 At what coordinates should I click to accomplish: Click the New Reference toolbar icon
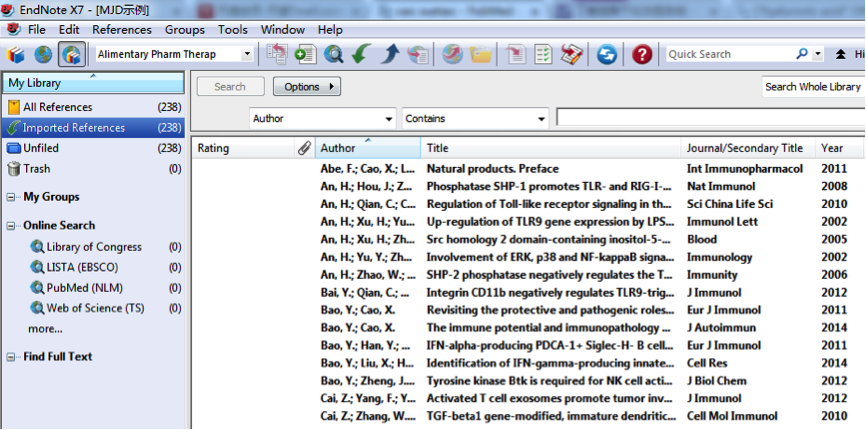(305, 54)
